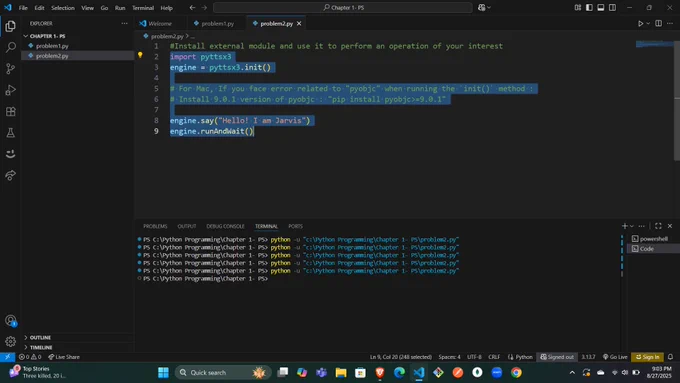Screen dimensions: 680x383
Task: Collapse the CHAPTER 1- PS folder
Action: [47, 36]
